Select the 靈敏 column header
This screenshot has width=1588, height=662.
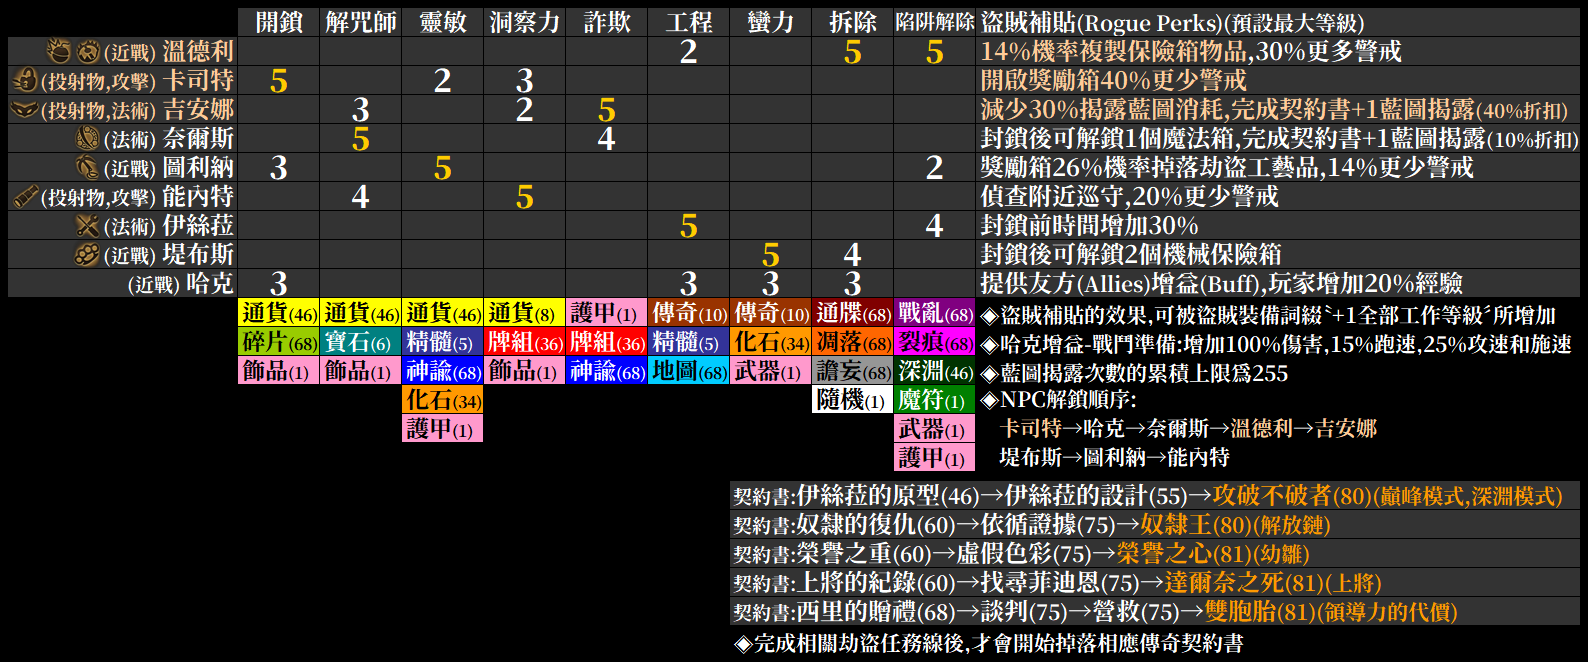click(443, 22)
